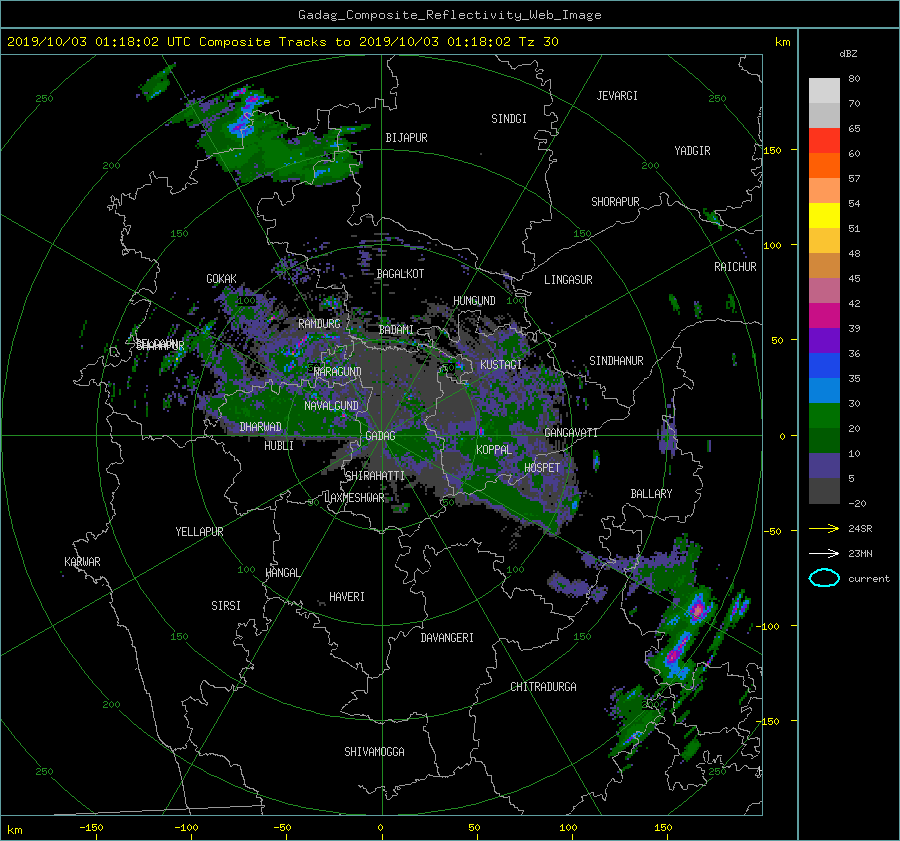Pick the magenta 42 dBZ color swatch
The height and width of the screenshot is (841, 900).
[x=824, y=315]
